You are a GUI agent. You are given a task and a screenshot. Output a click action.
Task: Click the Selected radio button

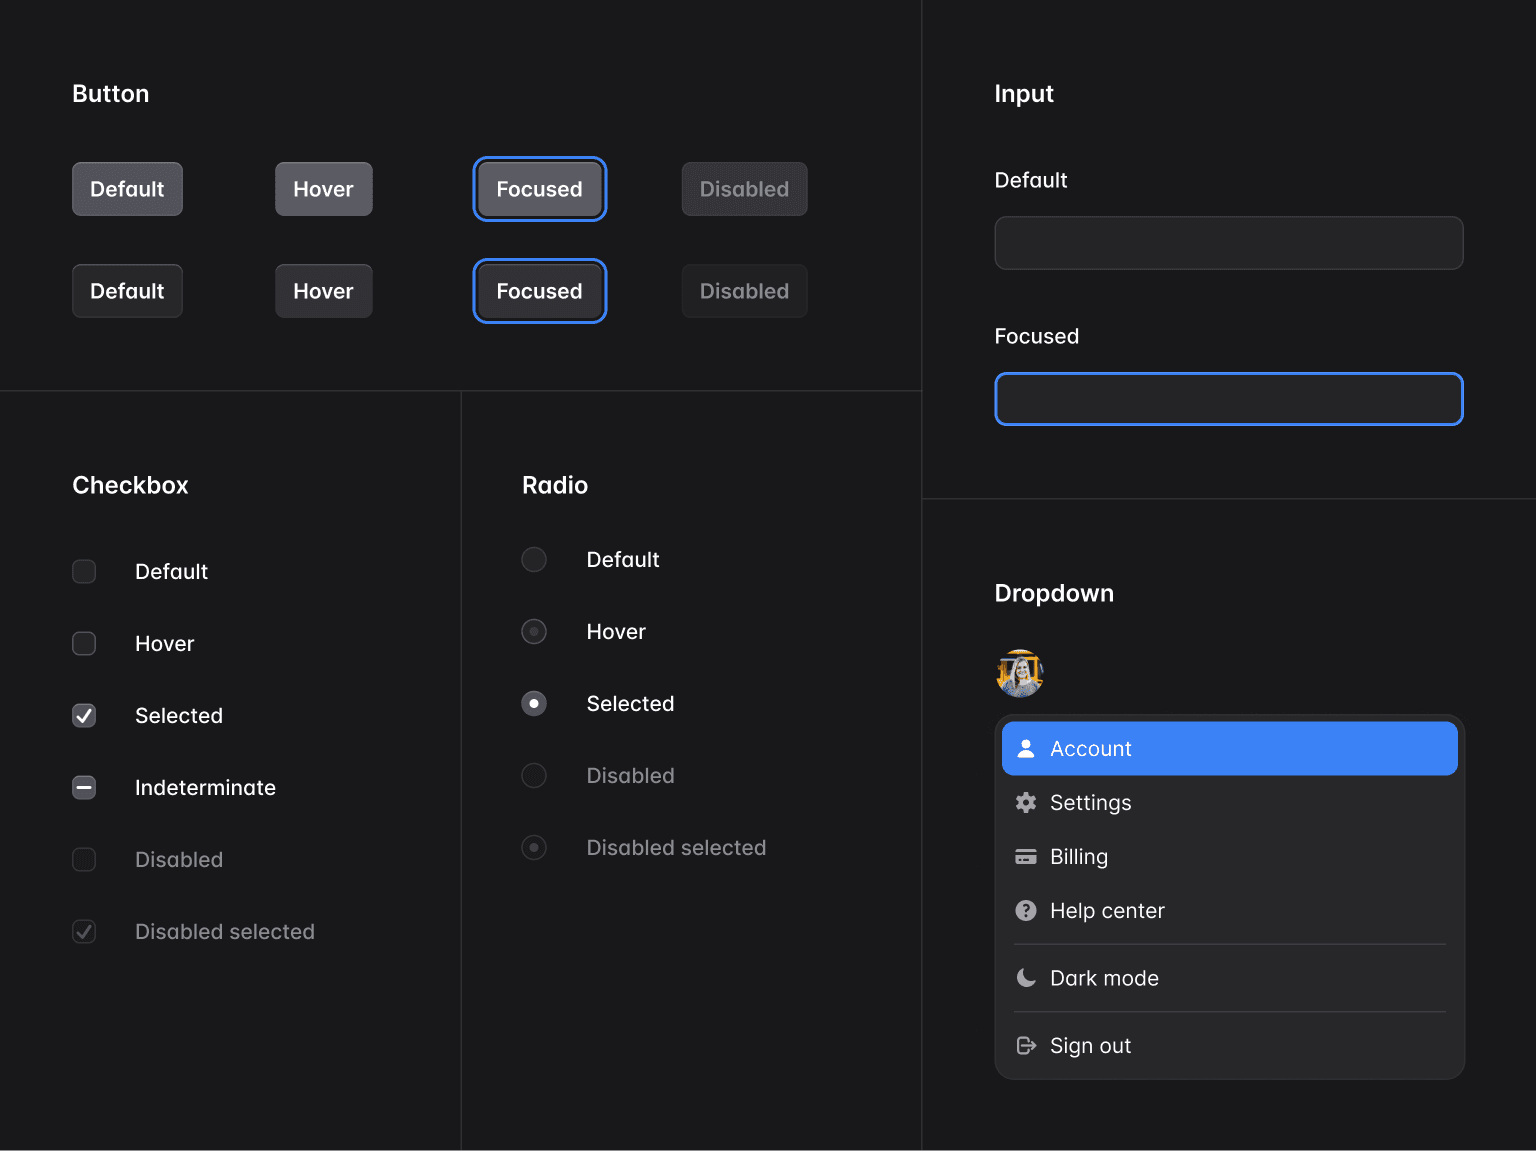coord(534,703)
